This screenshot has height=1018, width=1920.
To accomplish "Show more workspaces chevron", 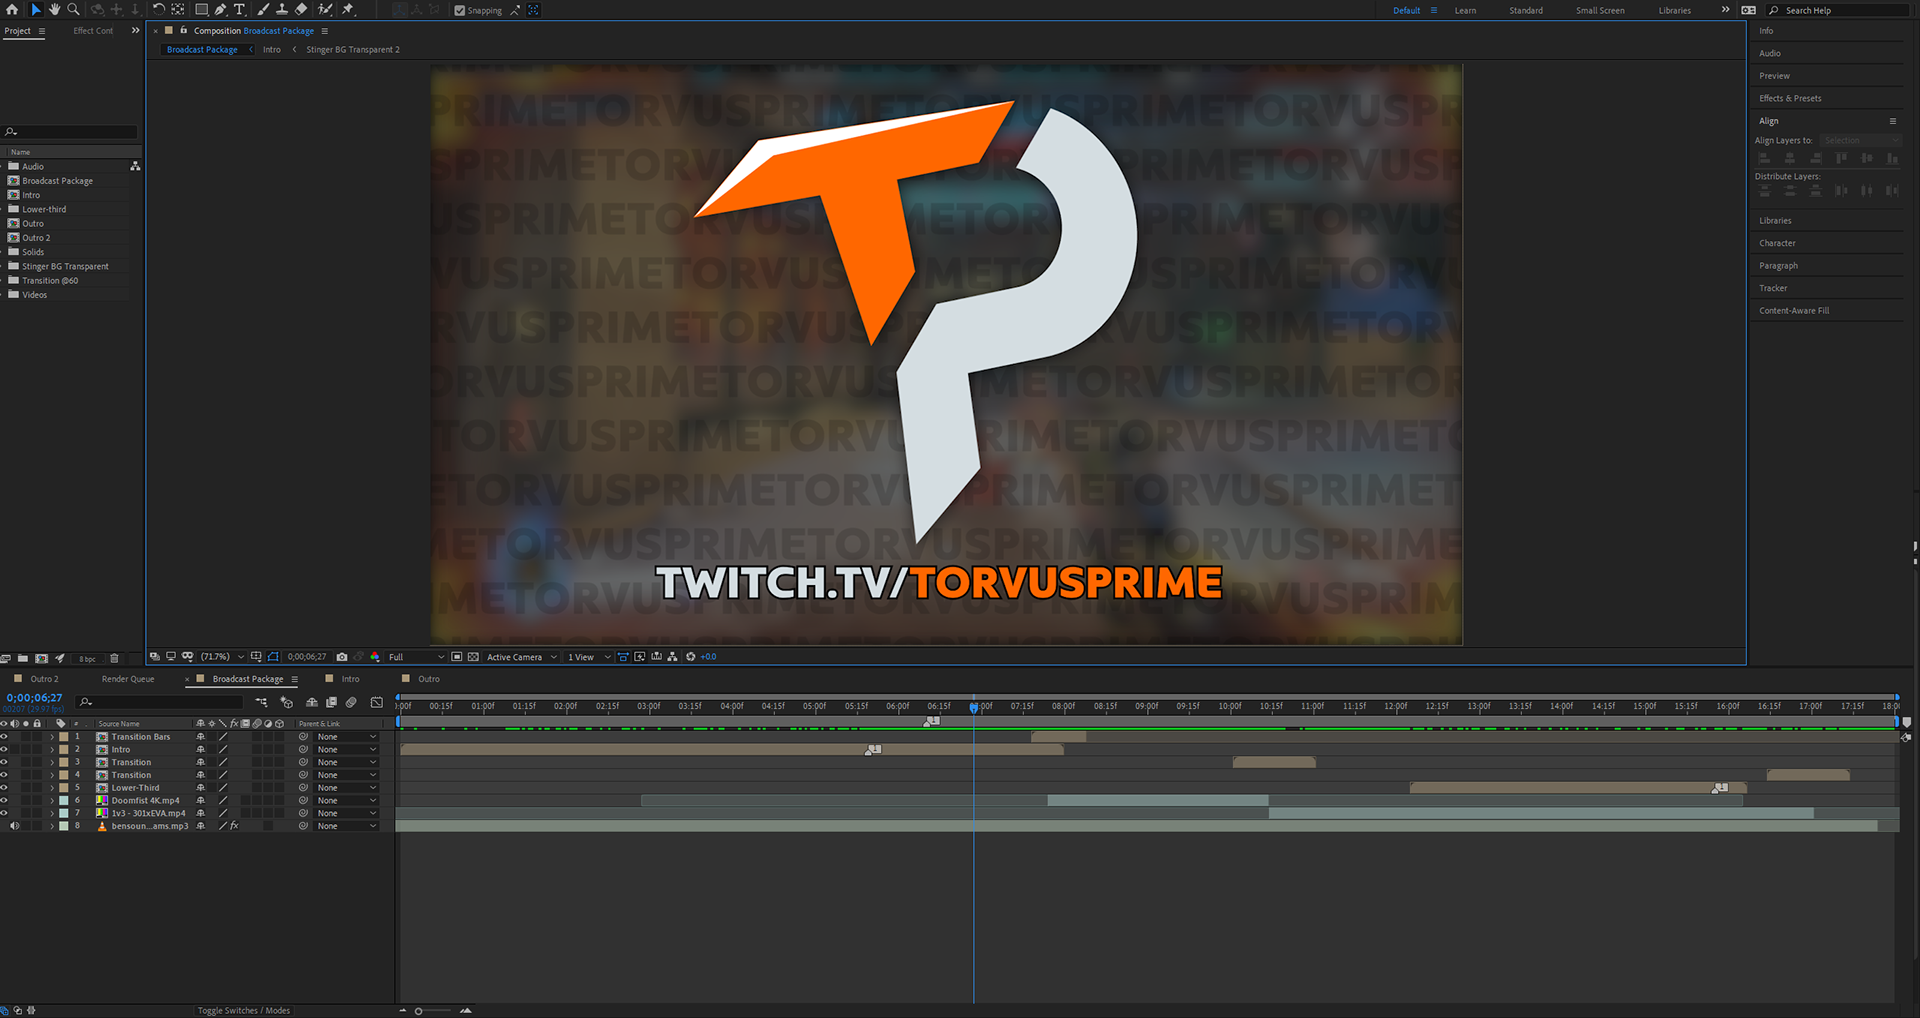I will click(x=1725, y=10).
